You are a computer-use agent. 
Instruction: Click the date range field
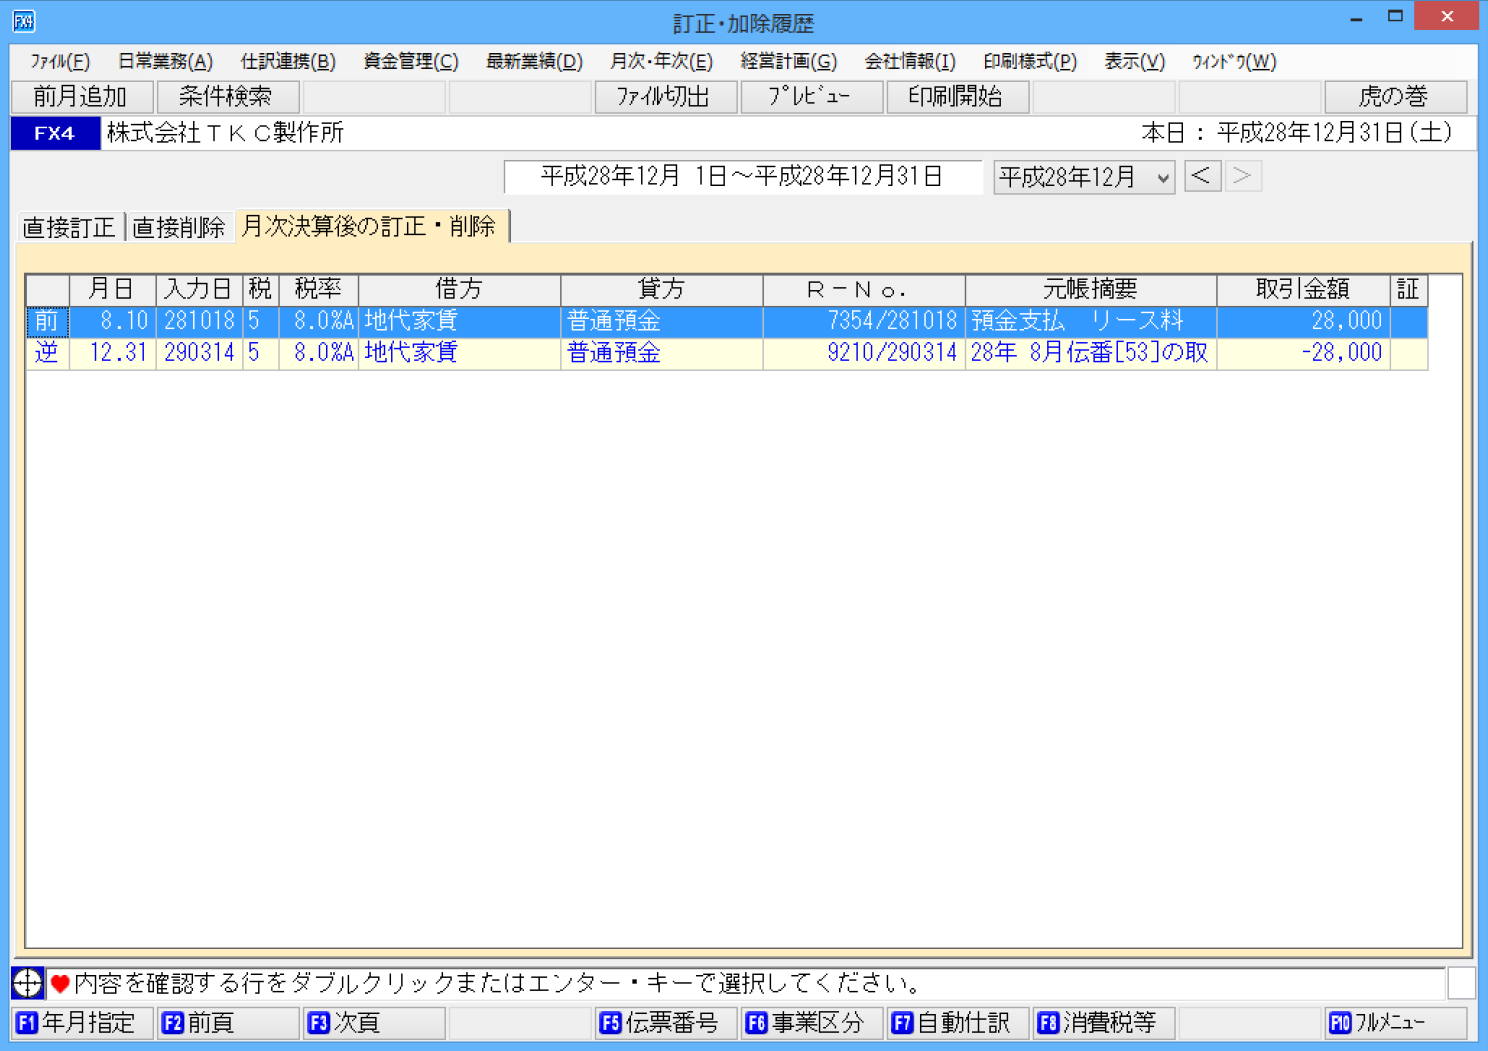click(742, 177)
